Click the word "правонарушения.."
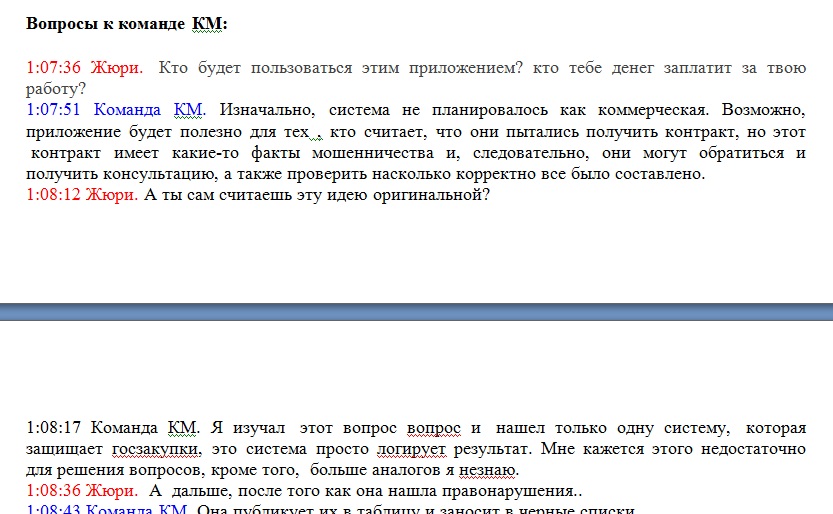 (512, 492)
